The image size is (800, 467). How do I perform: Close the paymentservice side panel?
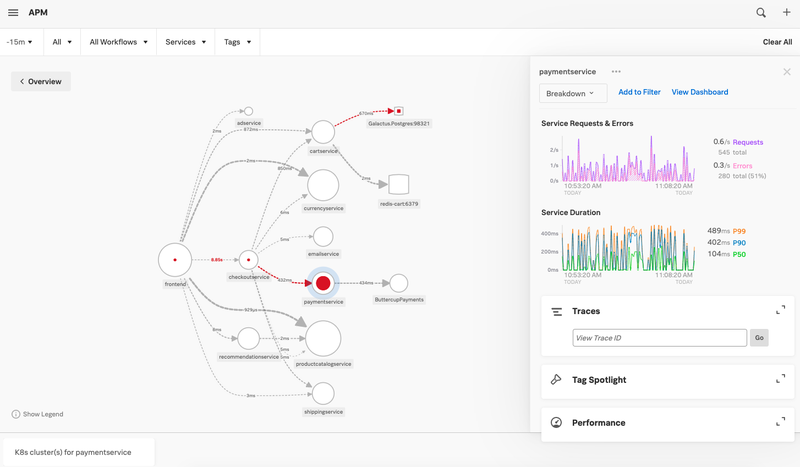787,72
